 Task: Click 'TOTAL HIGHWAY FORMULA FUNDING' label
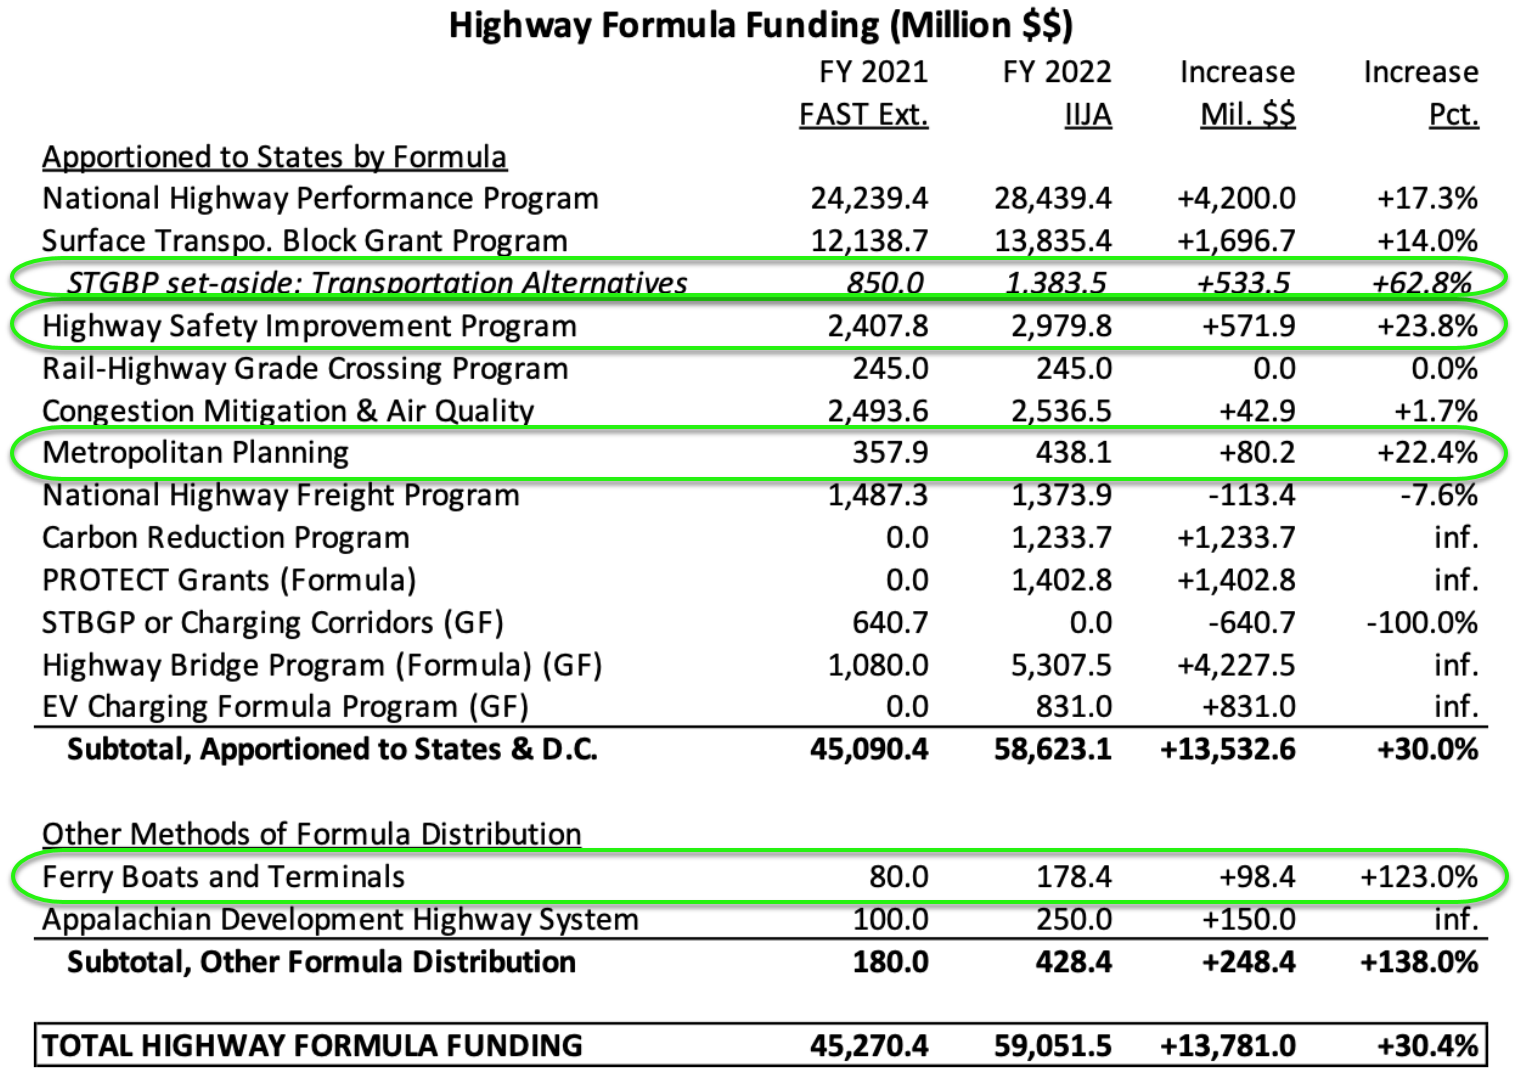(312, 1046)
